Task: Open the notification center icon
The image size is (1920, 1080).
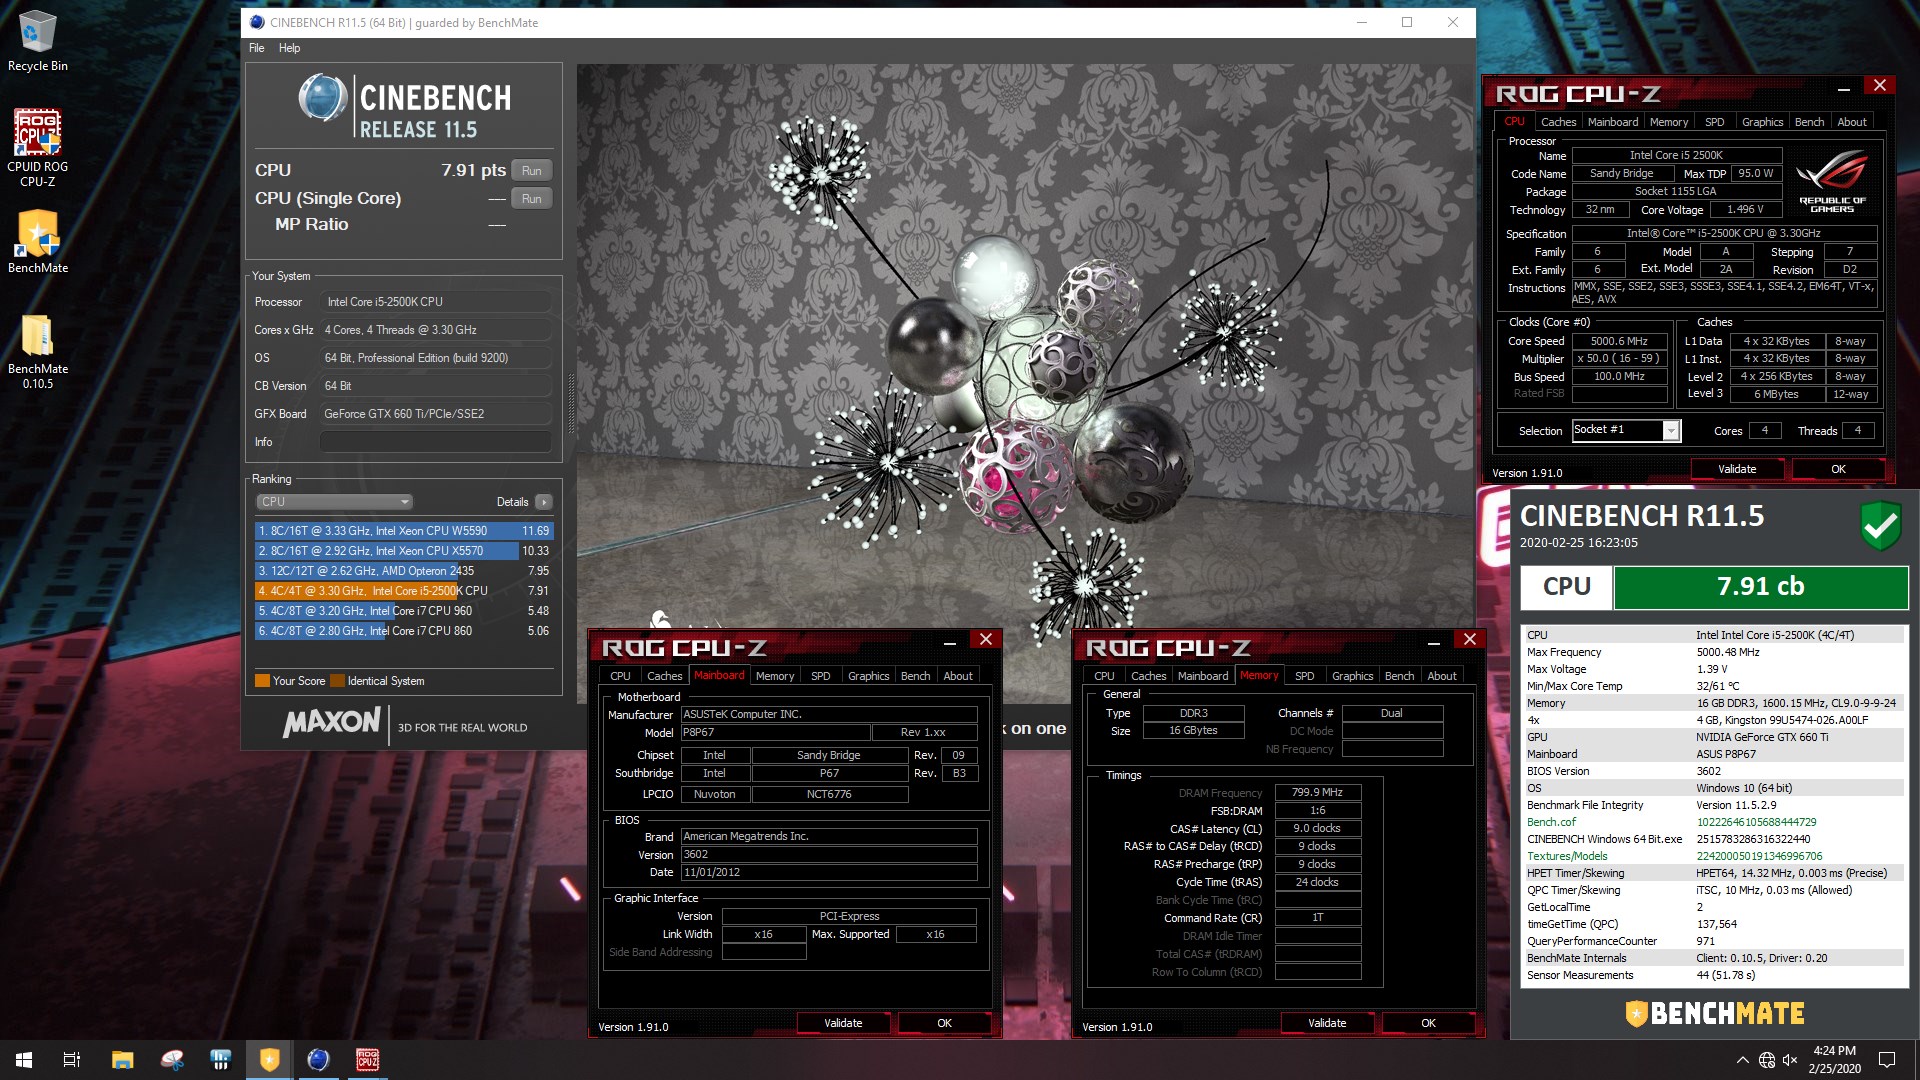Action: [1887, 1060]
